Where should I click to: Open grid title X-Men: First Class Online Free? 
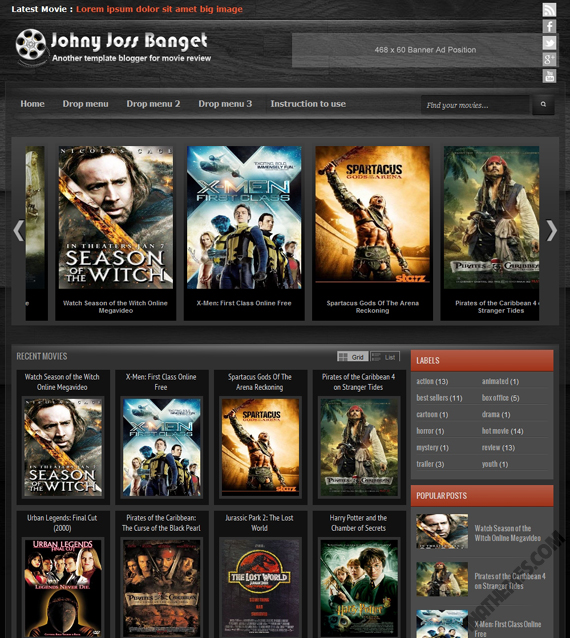coord(161,382)
